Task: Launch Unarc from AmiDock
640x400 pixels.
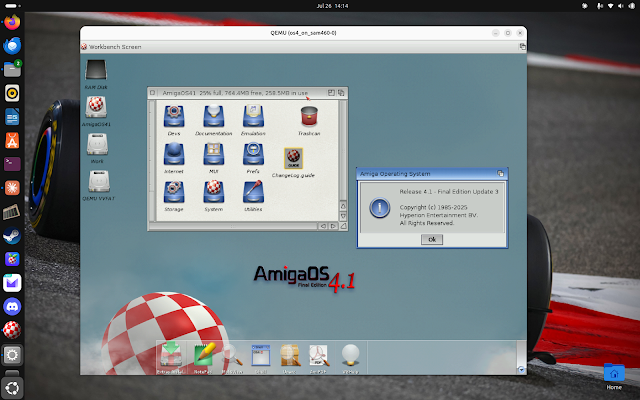Action: (x=290, y=355)
